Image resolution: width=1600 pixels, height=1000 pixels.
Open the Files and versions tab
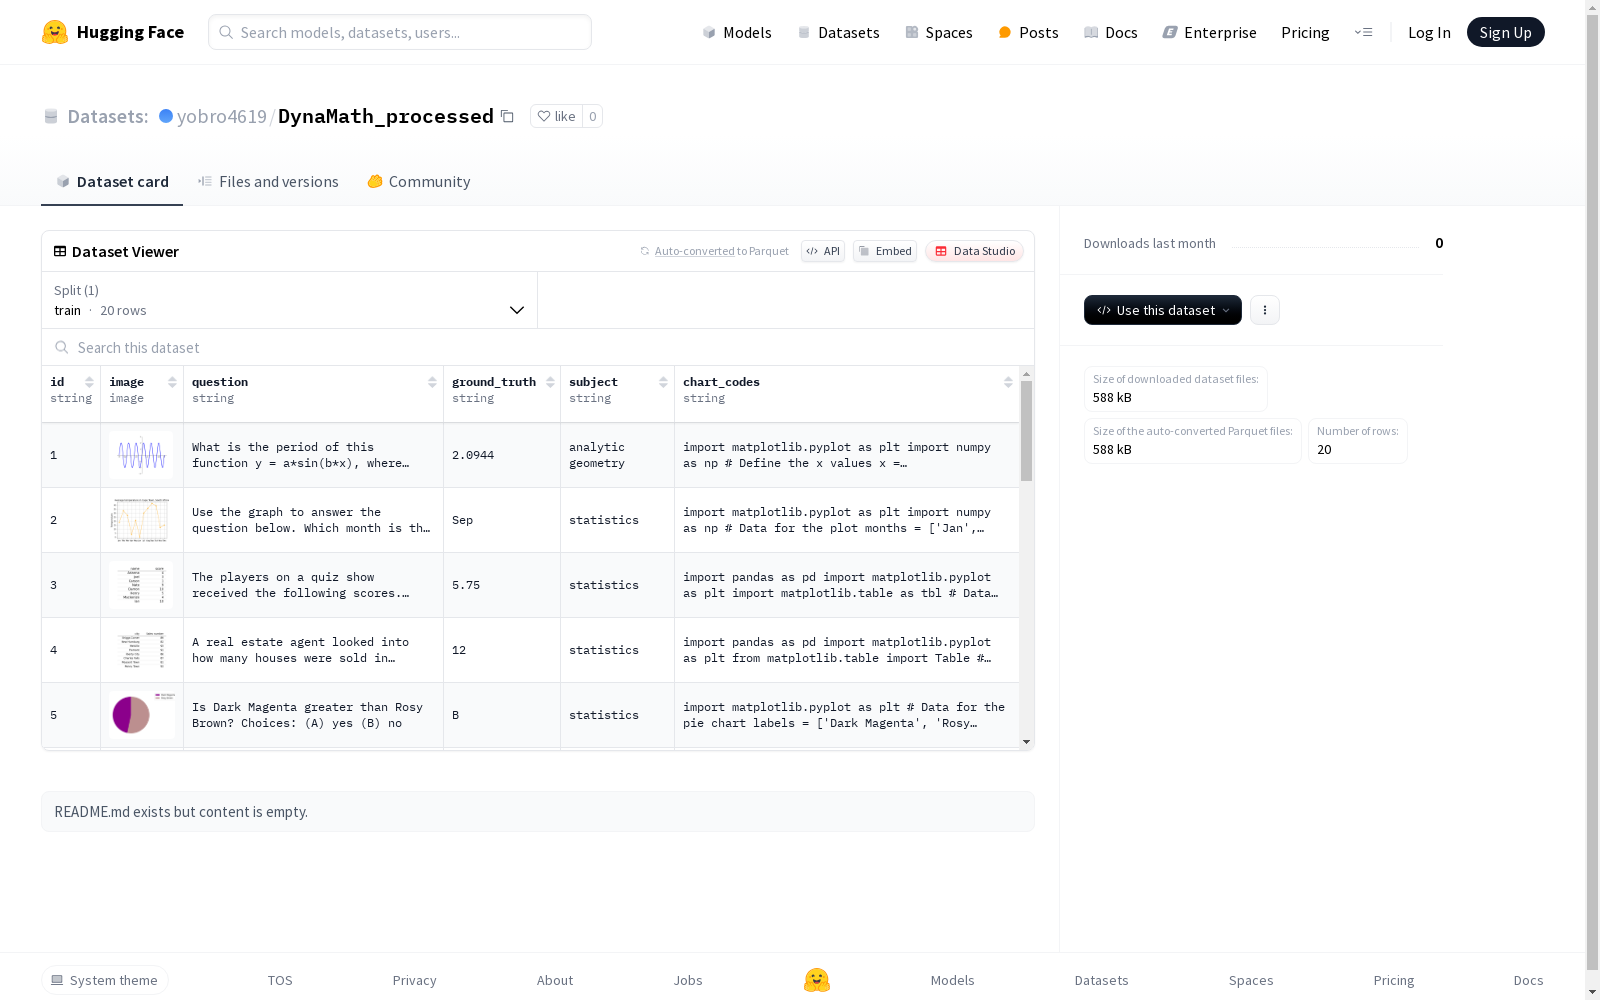pos(268,182)
